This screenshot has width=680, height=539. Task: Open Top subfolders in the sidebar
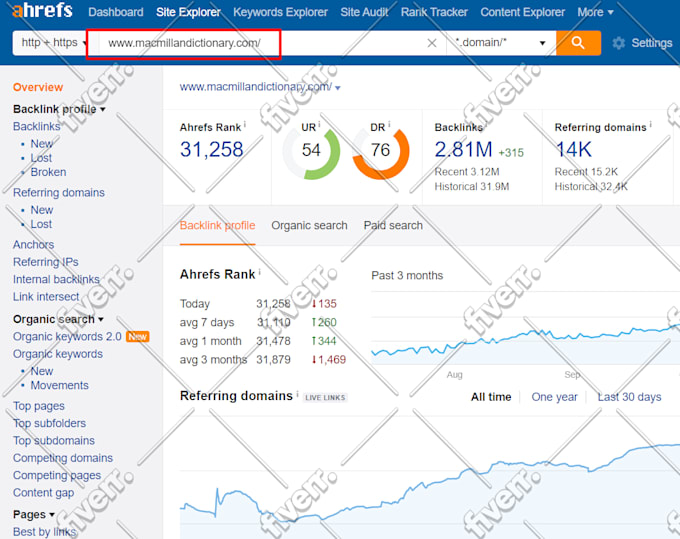click(49, 423)
